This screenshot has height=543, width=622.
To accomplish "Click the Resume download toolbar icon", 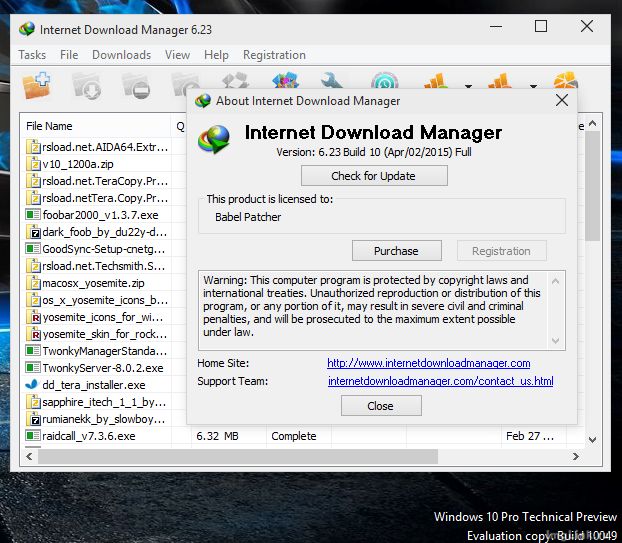I will (x=86, y=86).
